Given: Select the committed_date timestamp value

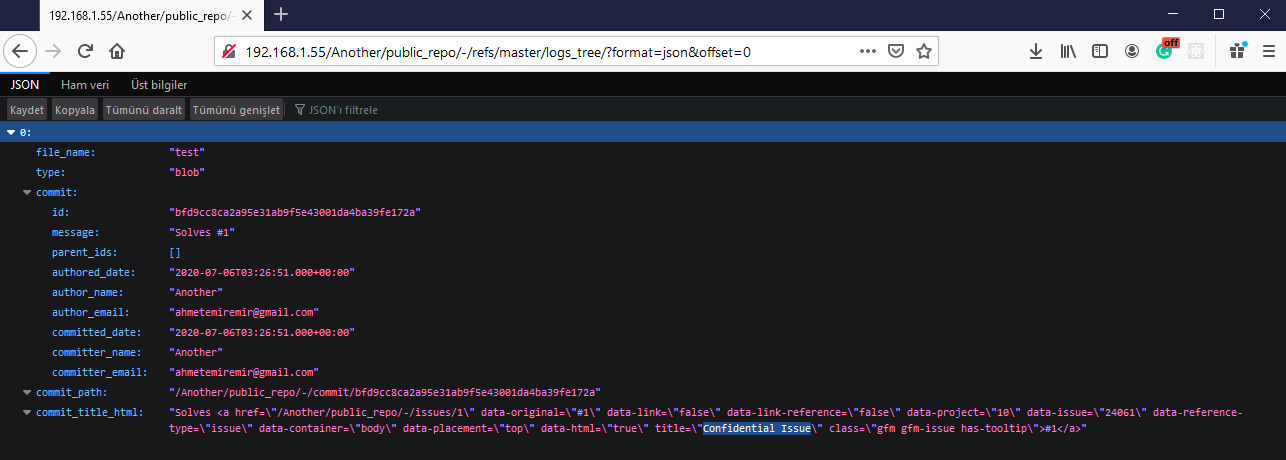Looking at the screenshot, I should pyautogui.click(x=262, y=332).
